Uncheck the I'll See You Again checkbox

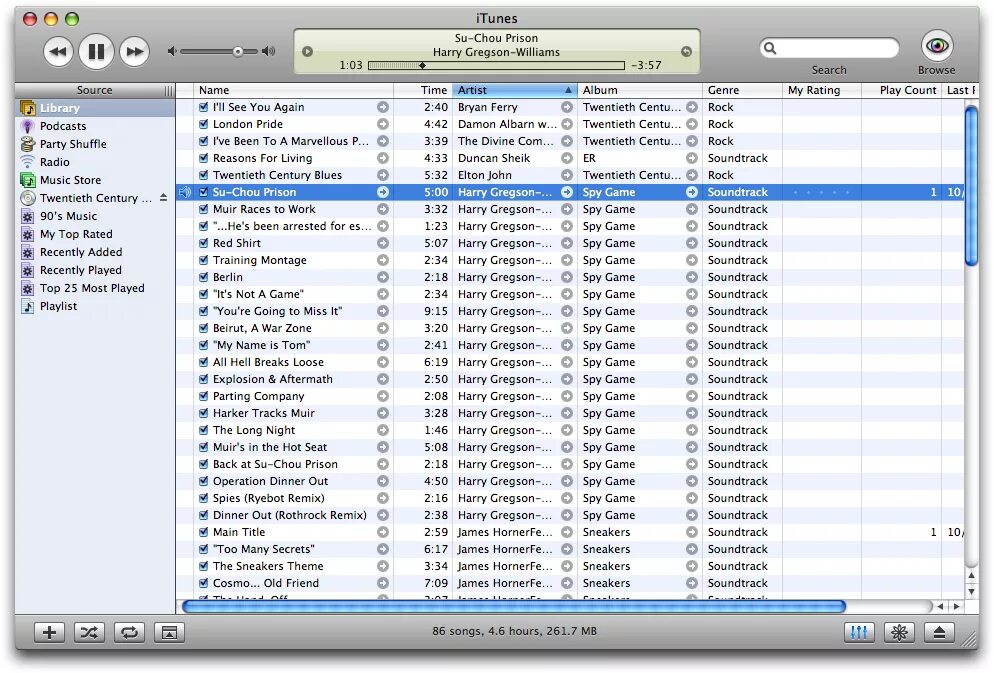point(203,107)
